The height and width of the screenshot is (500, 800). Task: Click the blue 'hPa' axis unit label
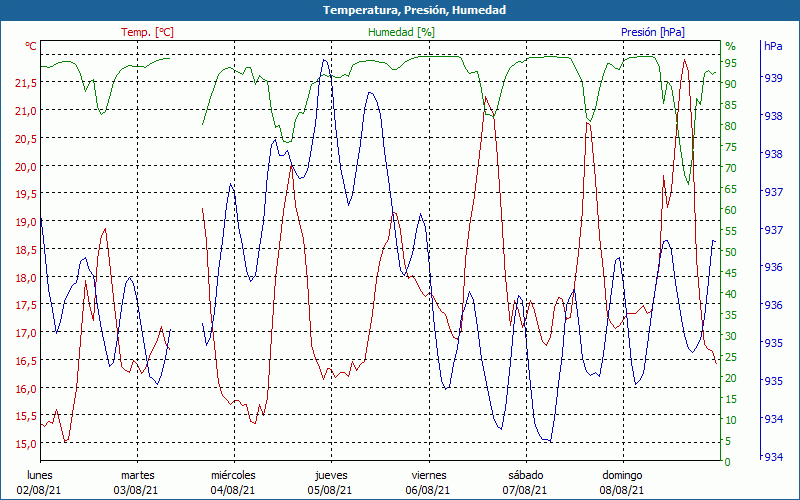[773, 46]
